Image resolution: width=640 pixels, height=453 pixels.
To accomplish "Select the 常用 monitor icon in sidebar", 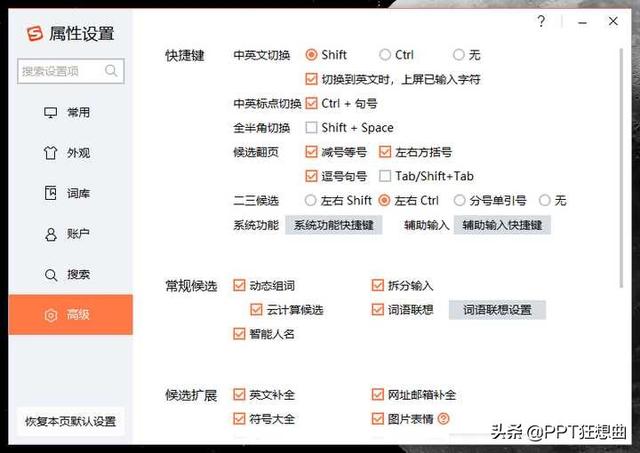I will click(51, 112).
